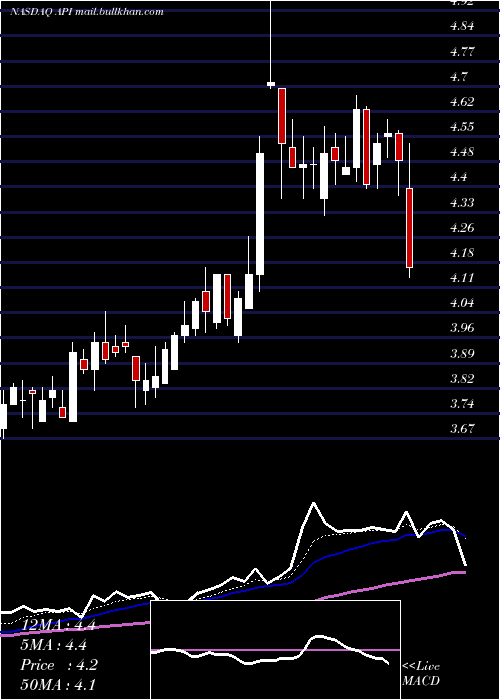Click the tallest white candlestick near 4.3
The height and width of the screenshot is (700, 500).
tap(260, 214)
